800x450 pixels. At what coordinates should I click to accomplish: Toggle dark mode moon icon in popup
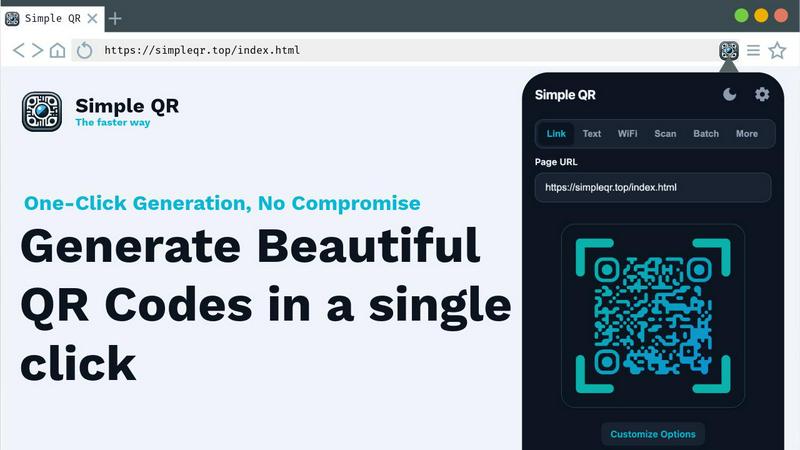730,94
